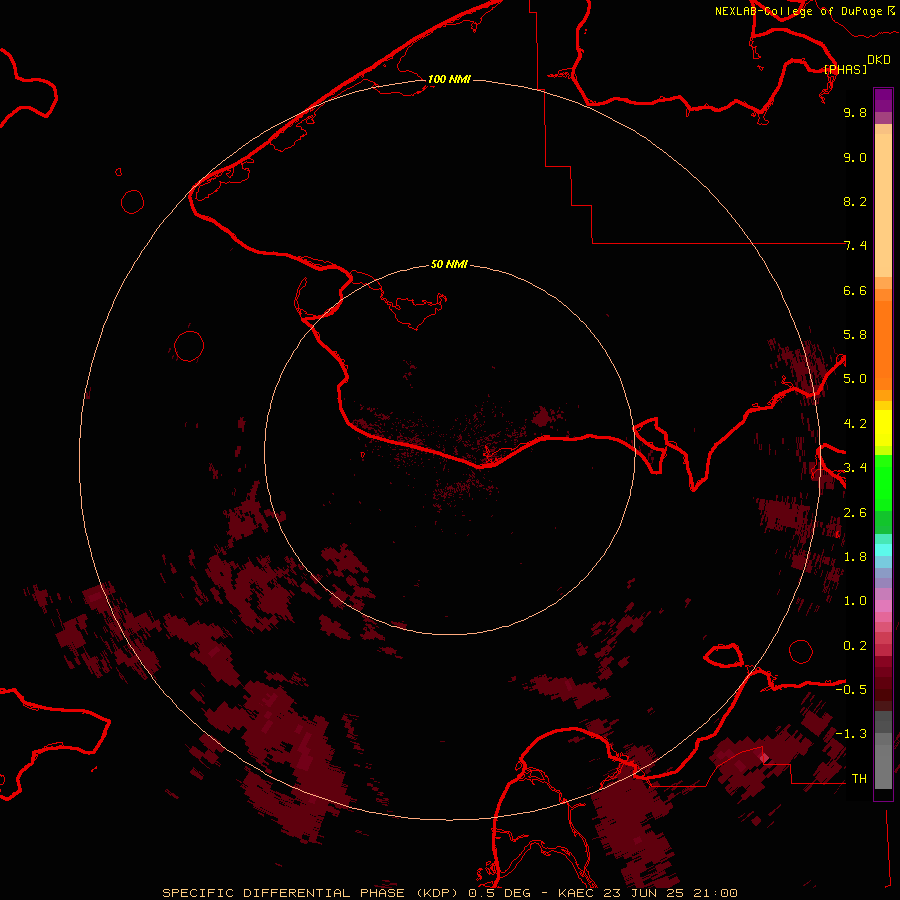Pick the orange segment of the color bar
Screen dimensions: 900x900
883,346
